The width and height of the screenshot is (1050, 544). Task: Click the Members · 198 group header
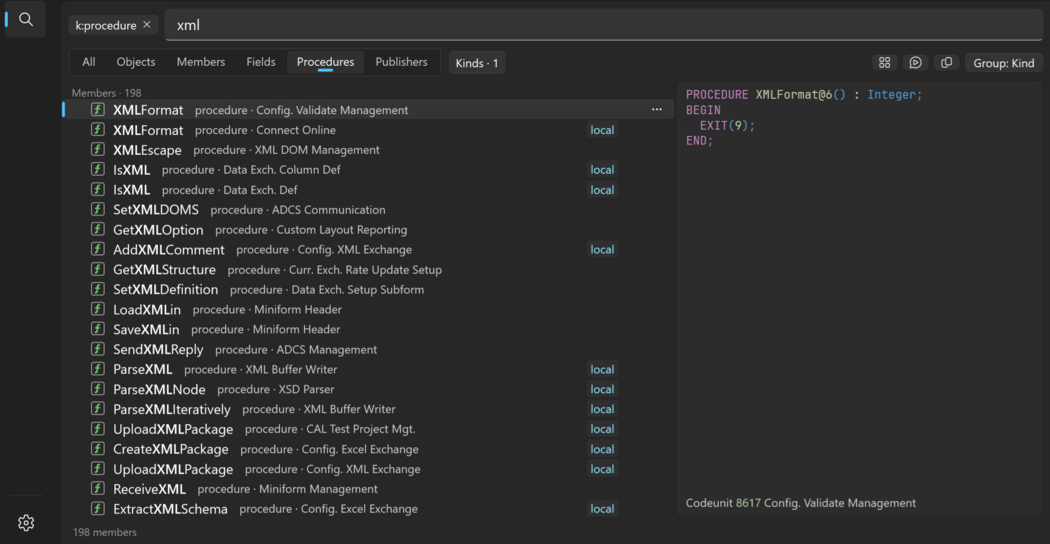click(106, 93)
